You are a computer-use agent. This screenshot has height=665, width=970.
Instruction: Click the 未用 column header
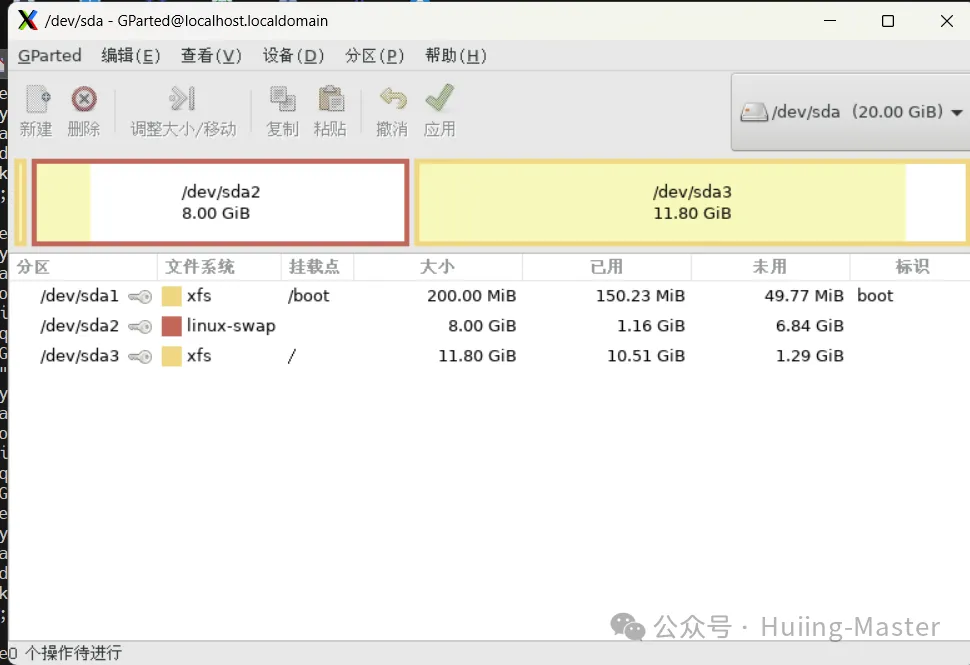tap(770, 267)
